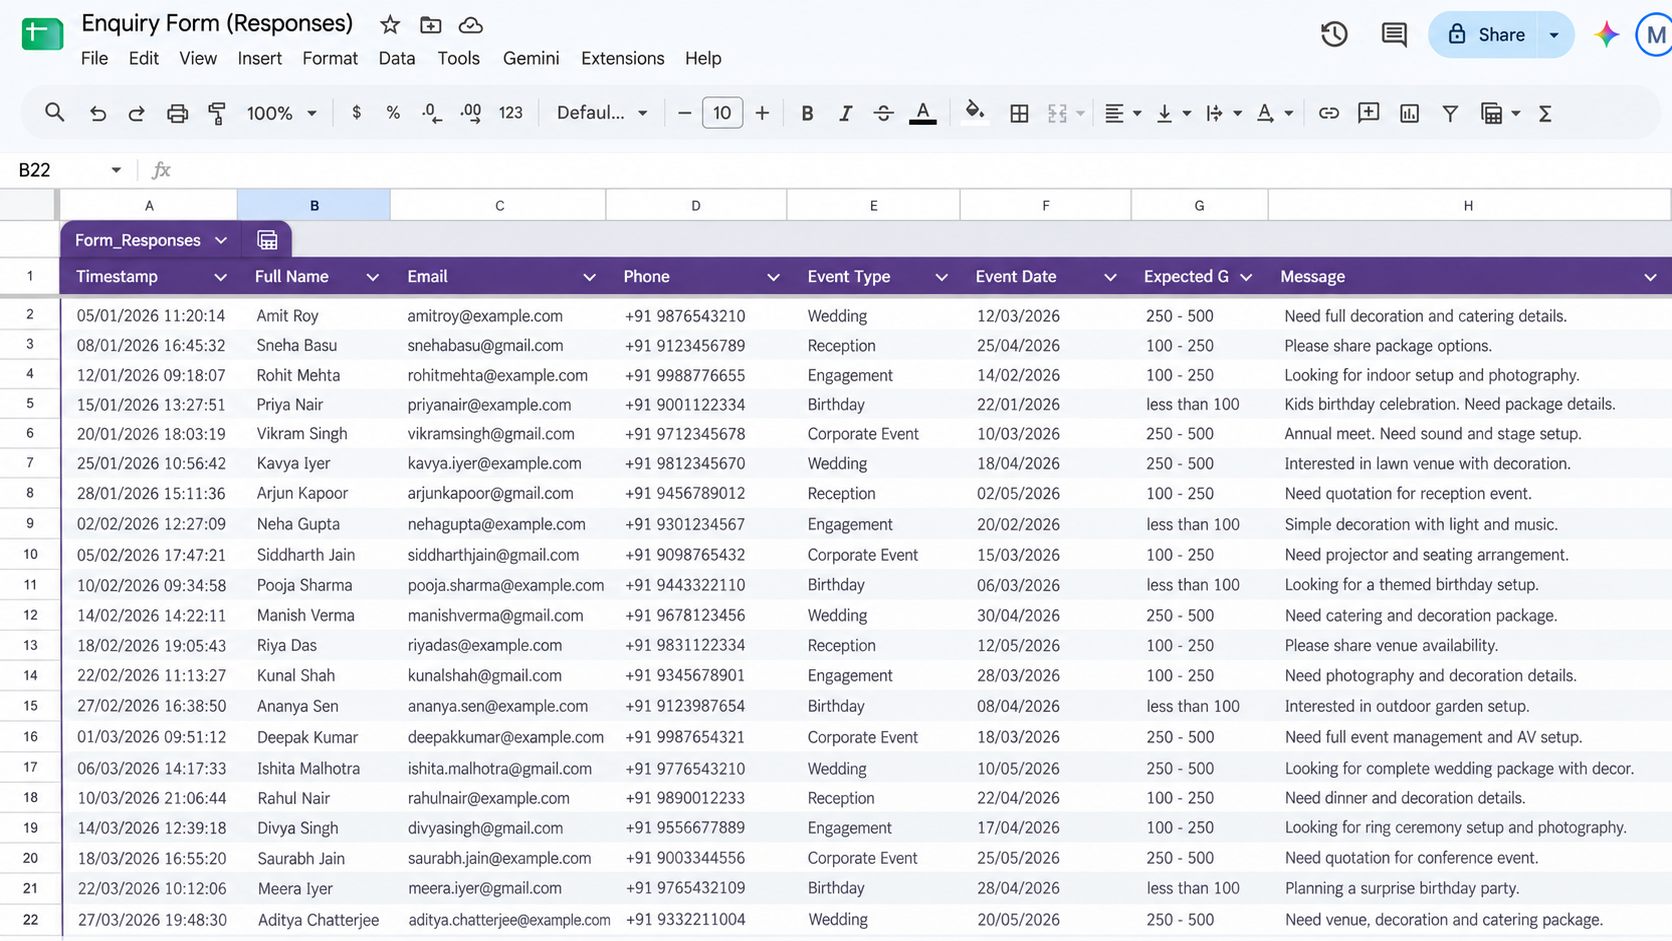The width and height of the screenshot is (1672, 941).
Task: Insert a chart
Action: click(x=1410, y=114)
